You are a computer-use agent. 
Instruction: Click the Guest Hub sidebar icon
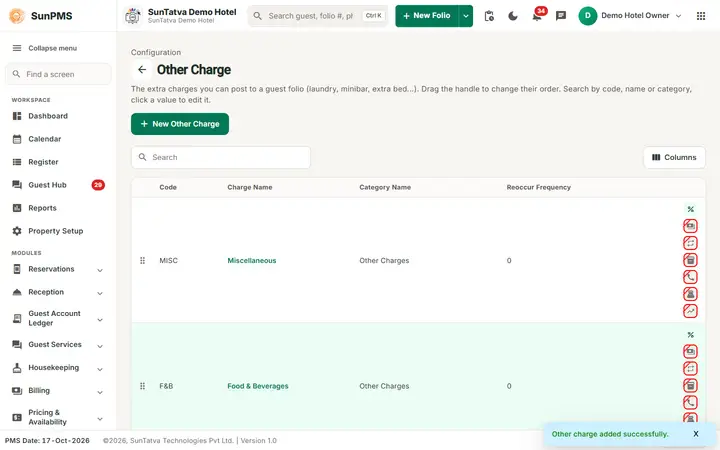(17, 185)
